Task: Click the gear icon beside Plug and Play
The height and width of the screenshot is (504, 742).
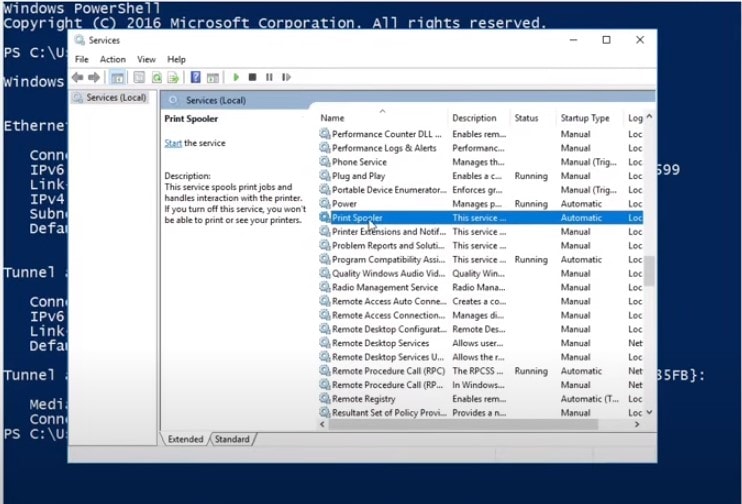Action: pyautogui.click(x=325, y=176)
